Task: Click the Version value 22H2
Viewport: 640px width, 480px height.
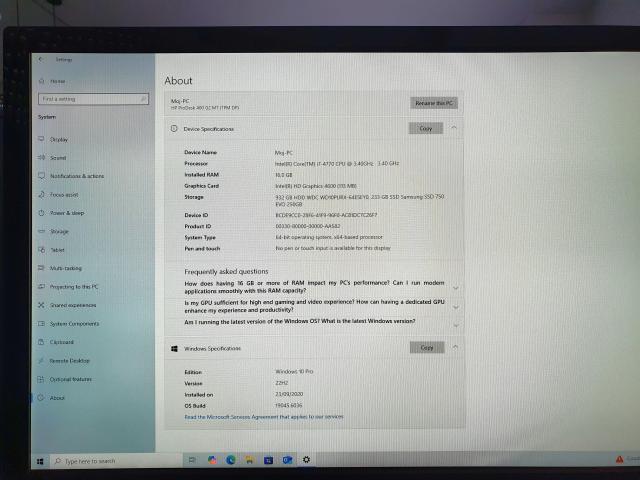Action: pos(282,383)
